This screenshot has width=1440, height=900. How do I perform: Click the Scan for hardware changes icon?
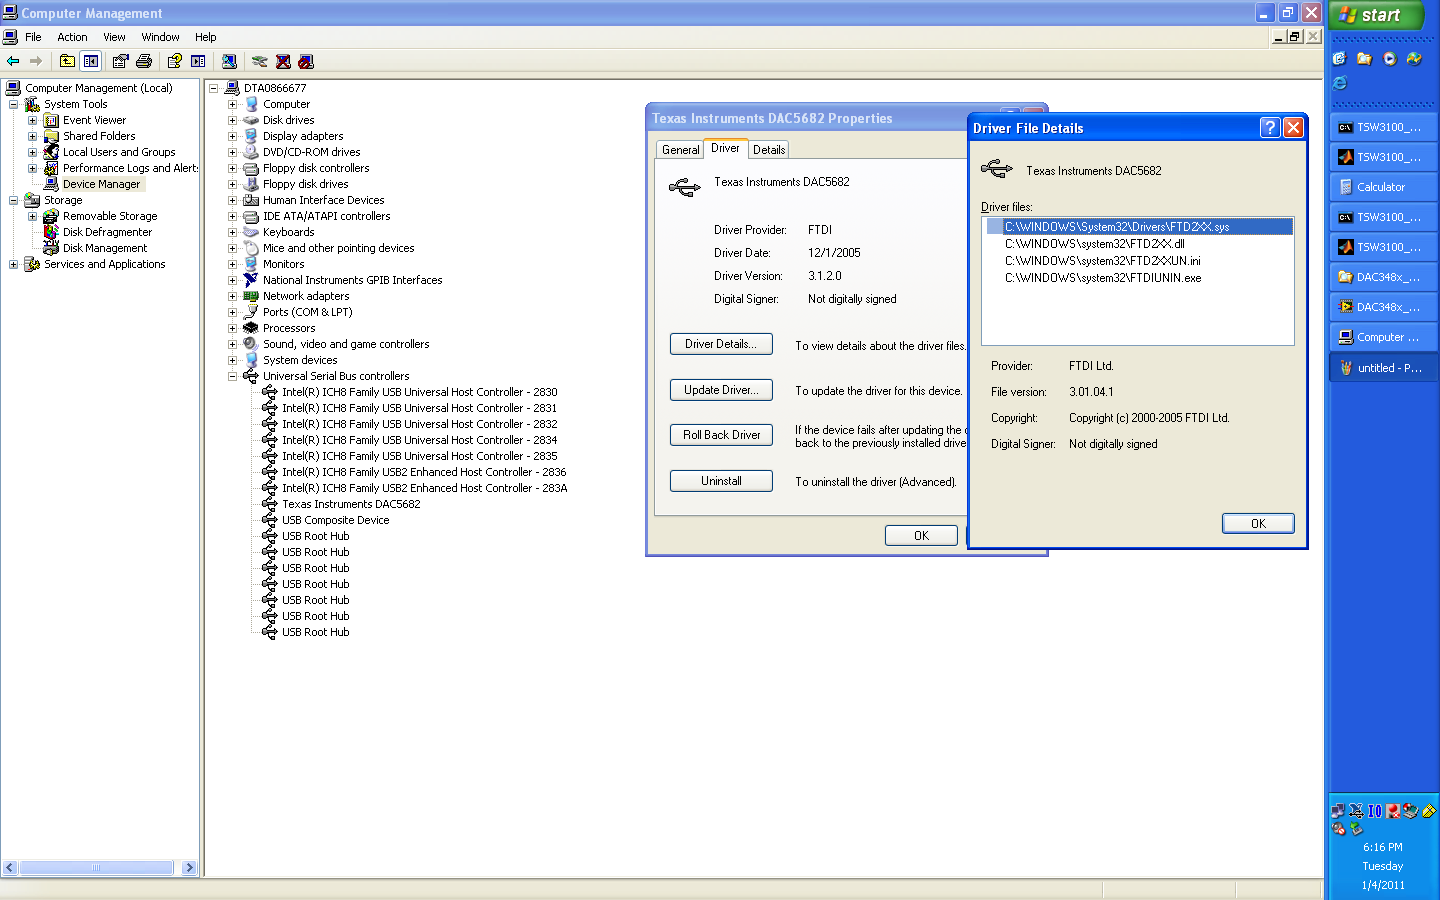[229, 61]
